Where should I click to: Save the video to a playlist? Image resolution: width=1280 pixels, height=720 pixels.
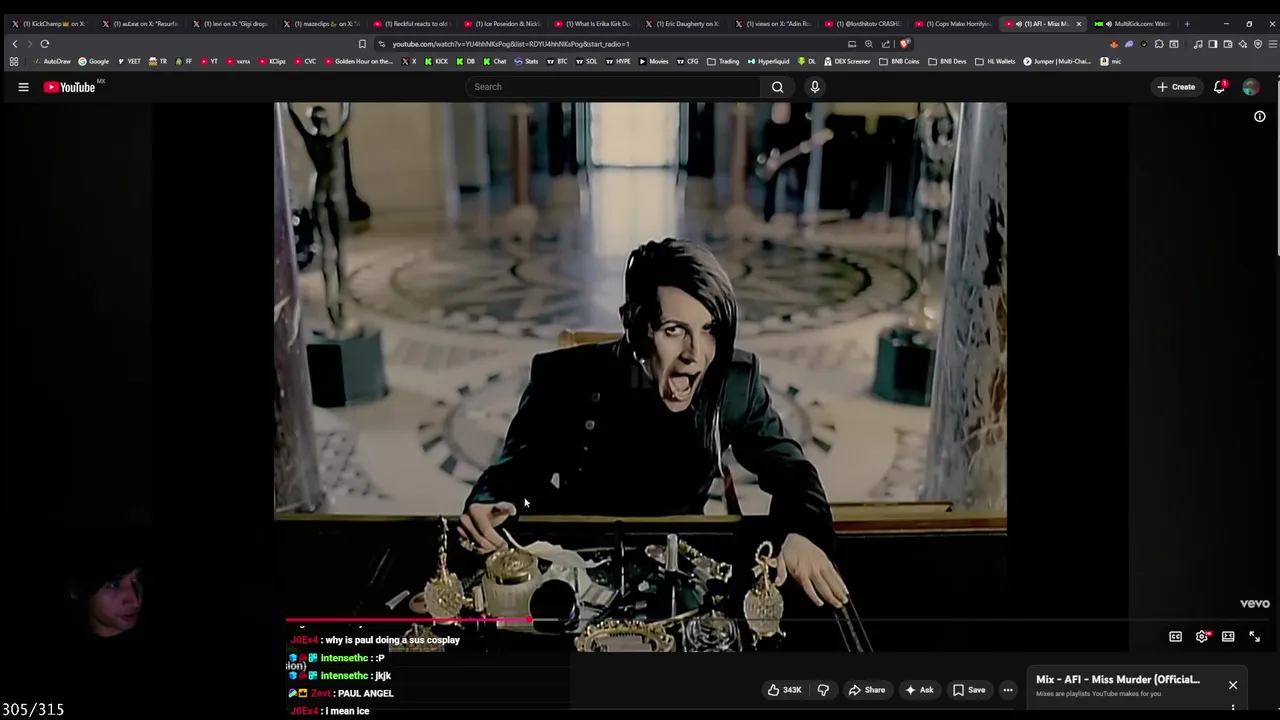coord(969,690)
